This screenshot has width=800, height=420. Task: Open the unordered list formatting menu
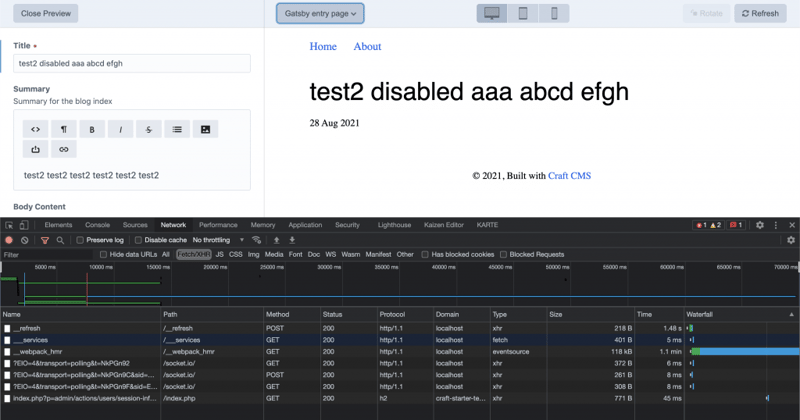pyautogui.click(x=177, y=129)
